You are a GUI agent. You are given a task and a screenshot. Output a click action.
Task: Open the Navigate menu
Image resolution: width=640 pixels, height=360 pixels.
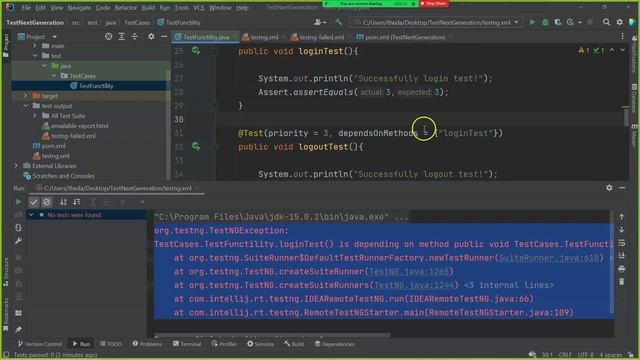pos(79,8)
